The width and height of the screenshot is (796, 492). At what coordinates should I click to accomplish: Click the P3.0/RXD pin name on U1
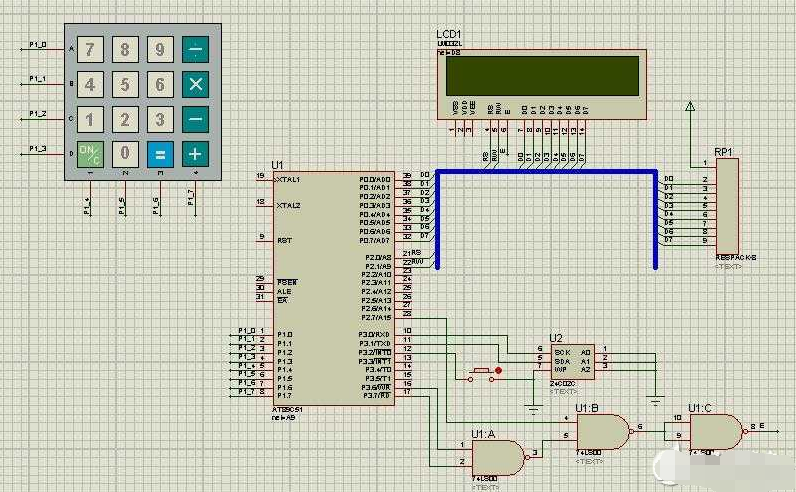(x=374, y=335)
